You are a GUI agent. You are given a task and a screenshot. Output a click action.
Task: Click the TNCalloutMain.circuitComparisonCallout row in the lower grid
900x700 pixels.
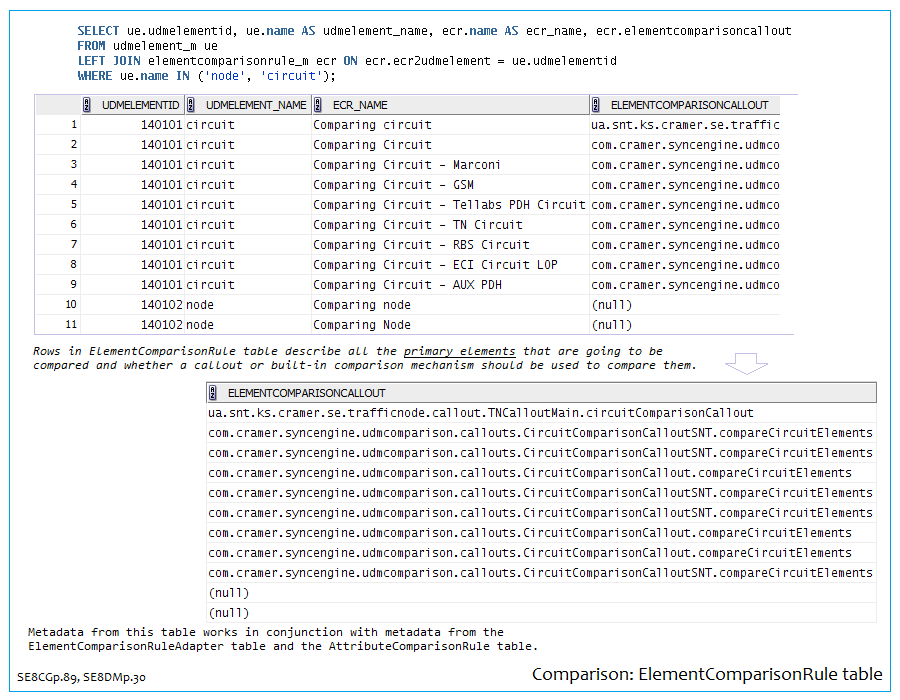point(480,413)
